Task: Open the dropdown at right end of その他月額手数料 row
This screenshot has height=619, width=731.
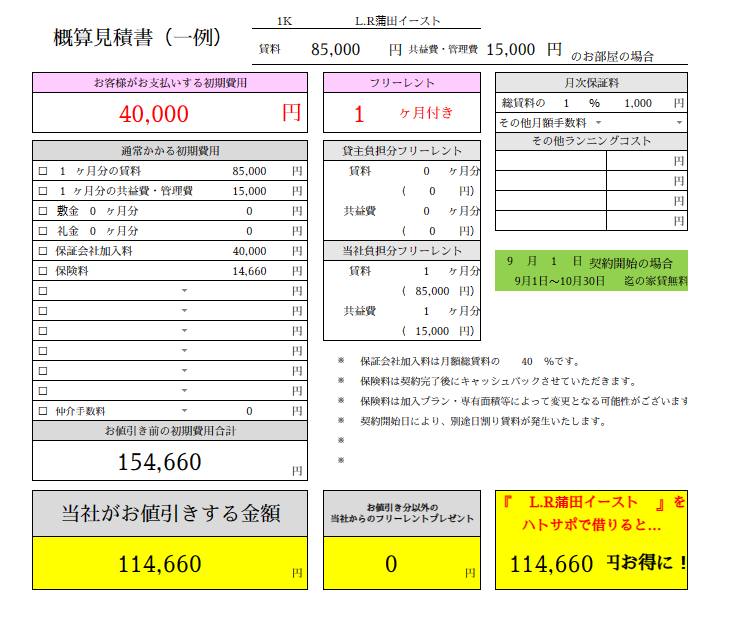Action: pyautogui.click(x=679, y=123)
